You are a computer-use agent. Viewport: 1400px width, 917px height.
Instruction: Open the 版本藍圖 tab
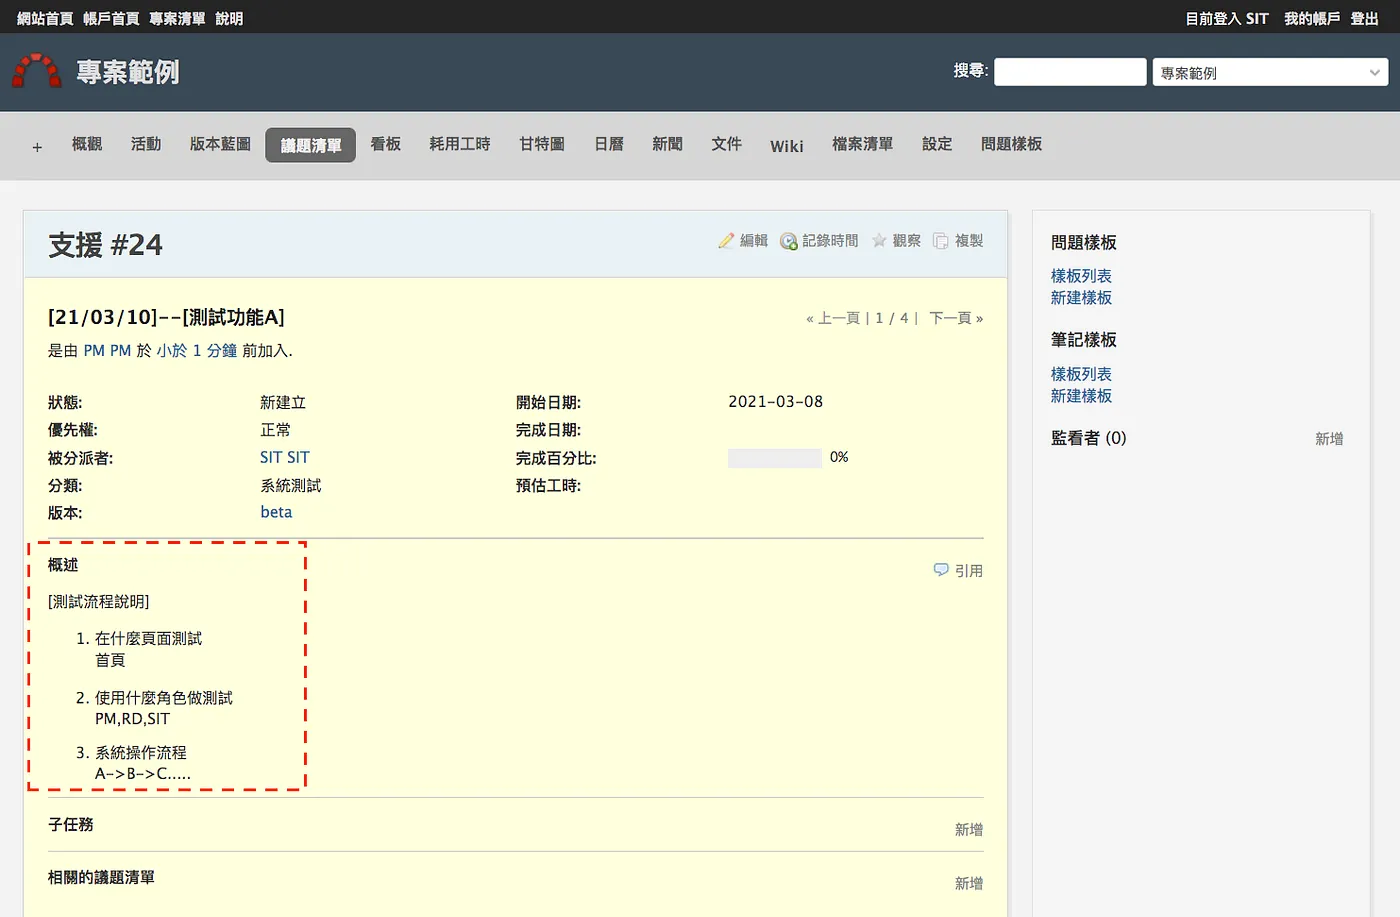point(220,144)
